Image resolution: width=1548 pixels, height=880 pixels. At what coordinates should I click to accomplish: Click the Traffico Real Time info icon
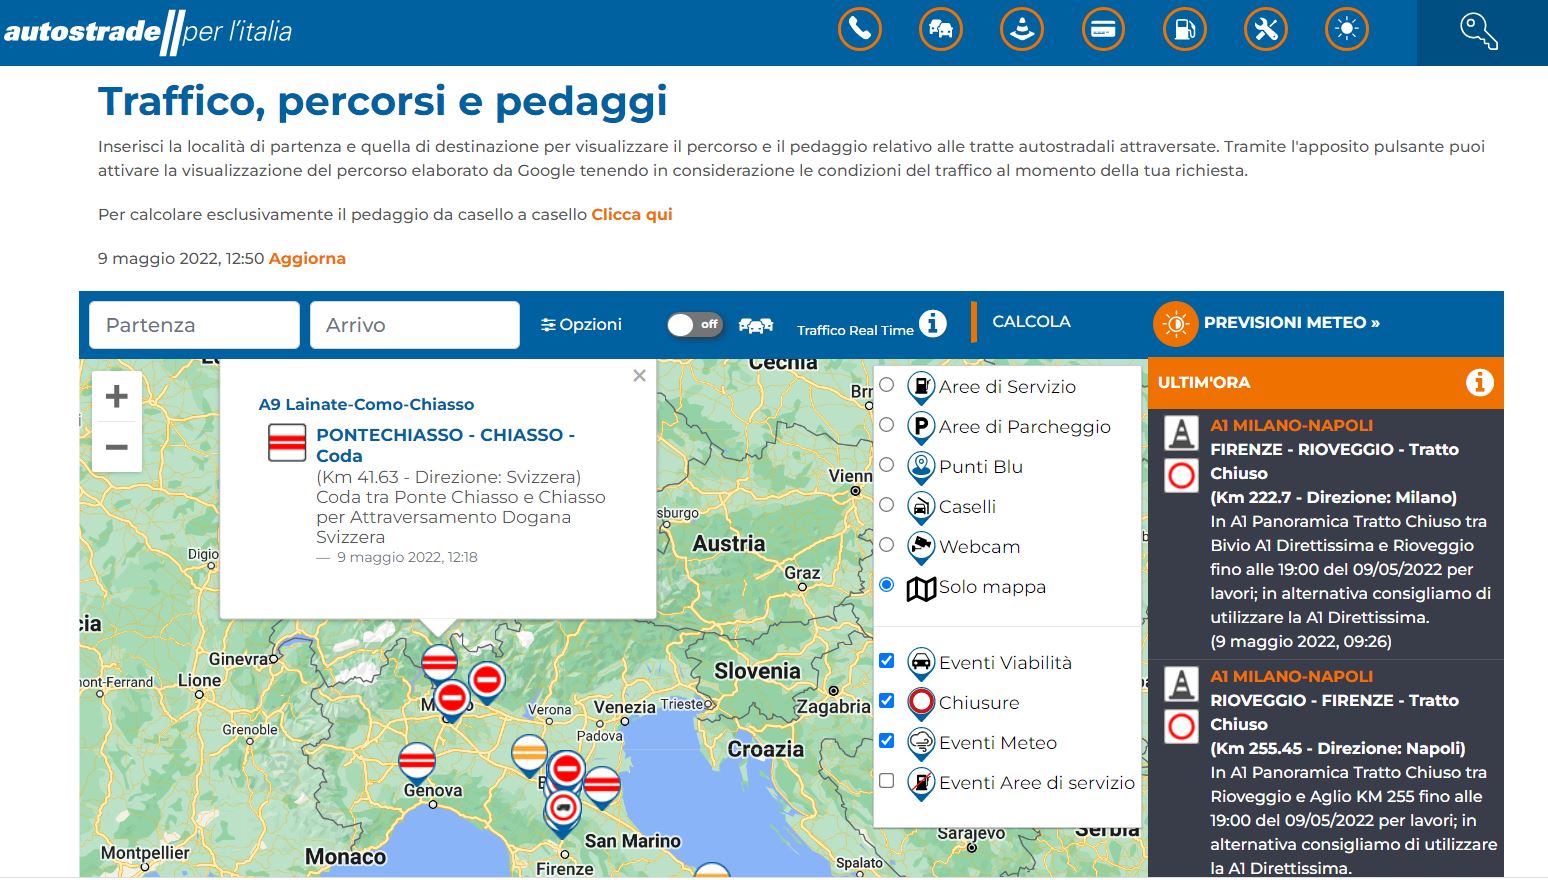(x=932, y=324)
